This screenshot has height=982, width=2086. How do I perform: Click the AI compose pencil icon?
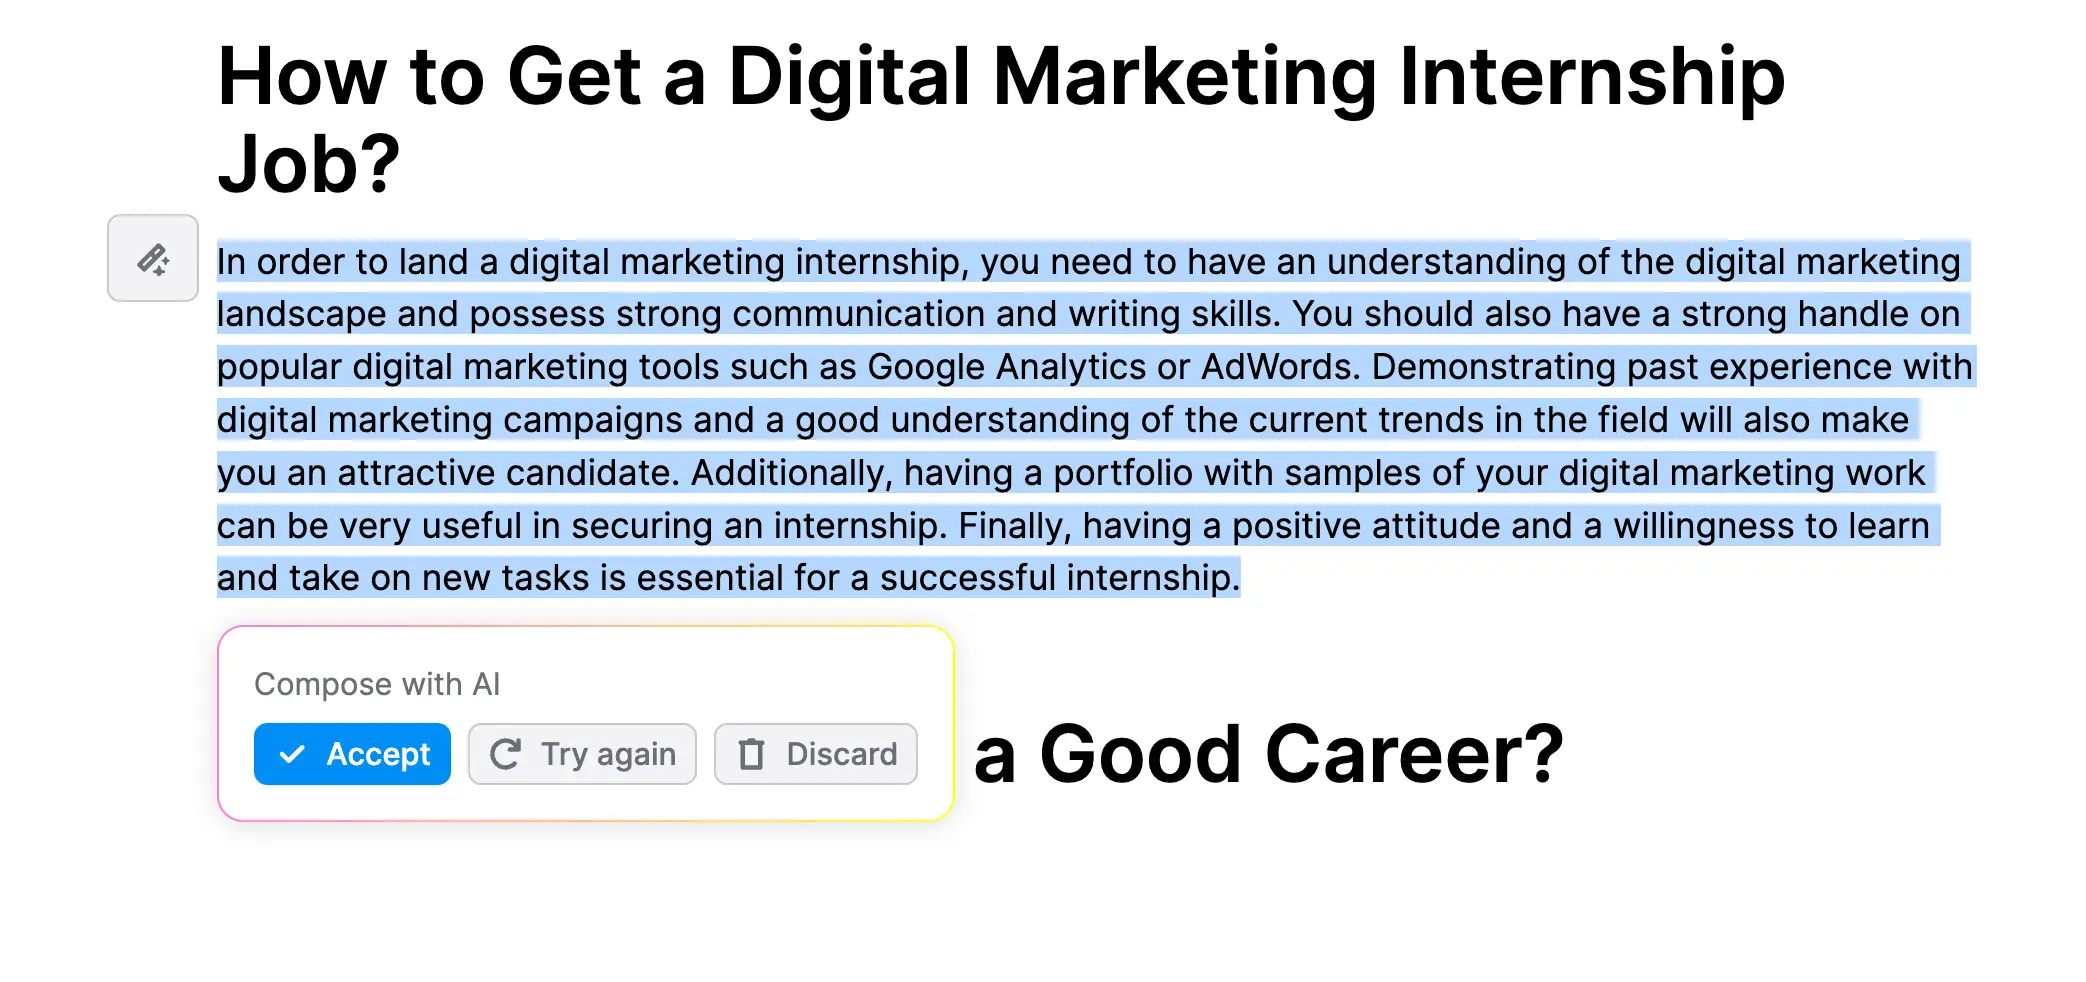click(x=153, y=259)
